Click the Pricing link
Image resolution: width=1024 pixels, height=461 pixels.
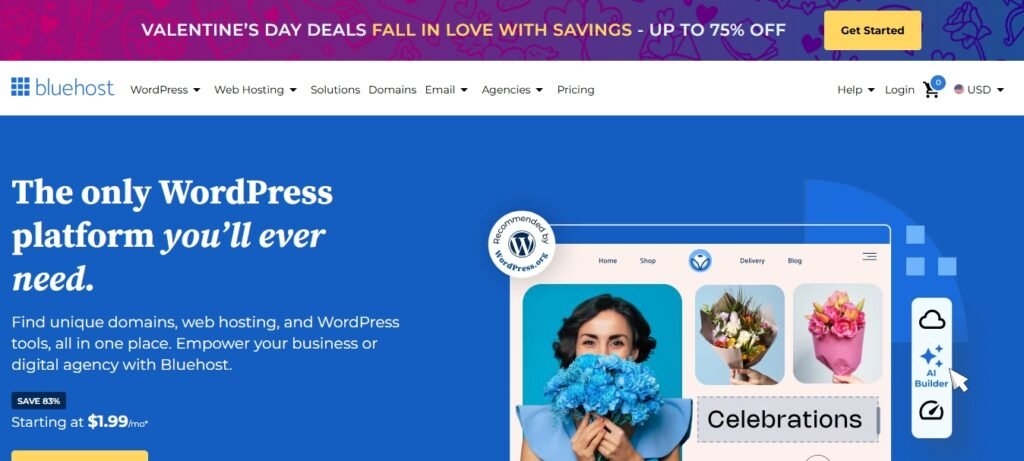[x=575, y=90]
